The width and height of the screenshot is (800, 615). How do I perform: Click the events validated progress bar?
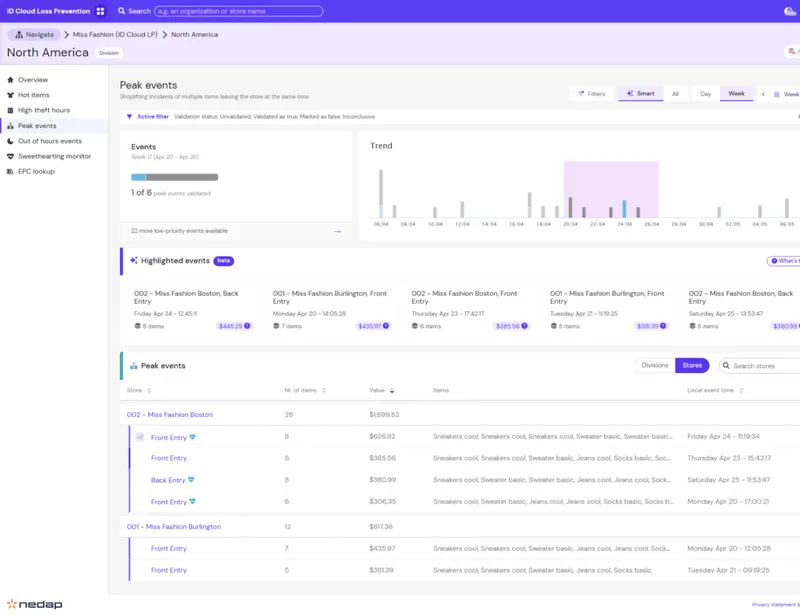[174, 177]
